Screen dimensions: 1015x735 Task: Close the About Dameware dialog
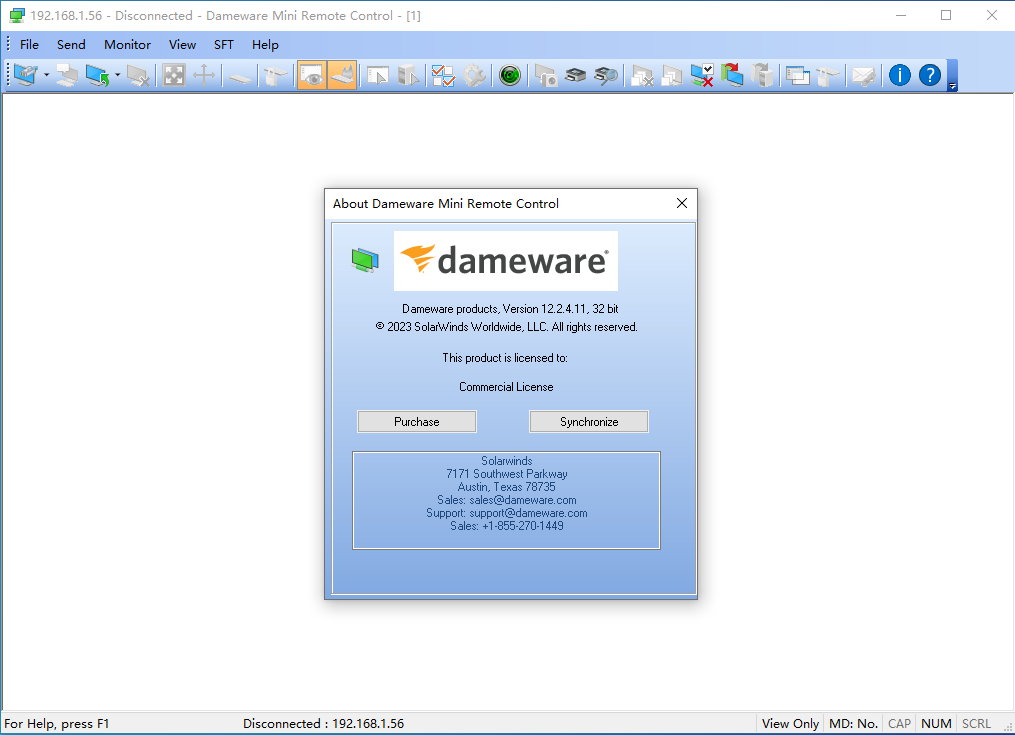coord(682,203)
